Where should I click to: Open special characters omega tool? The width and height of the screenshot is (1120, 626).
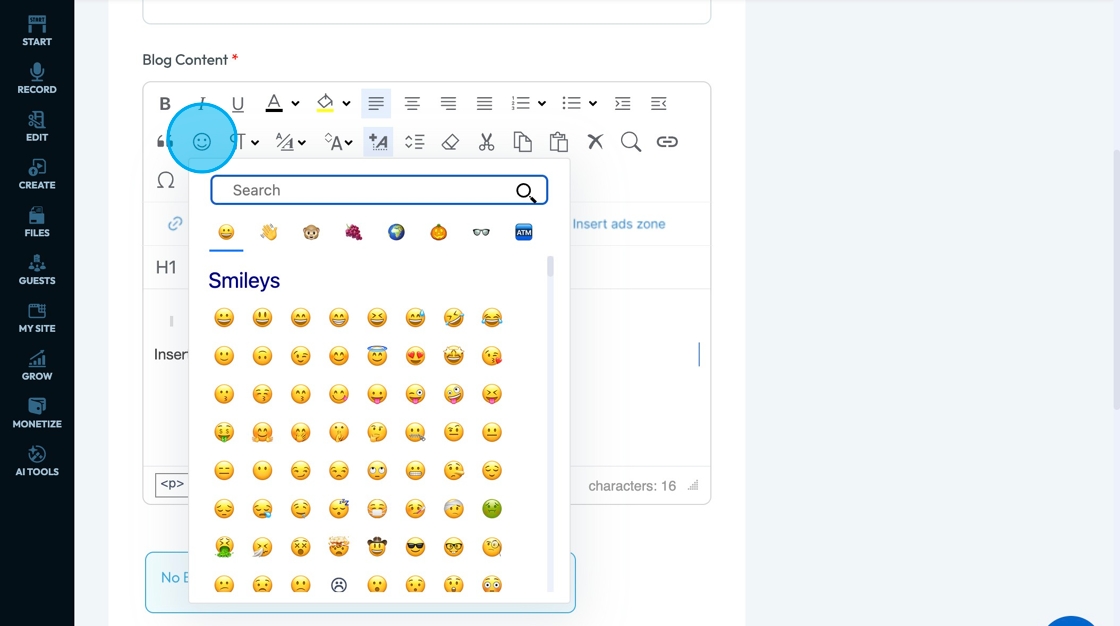pyautogui.click(x=166, y=180)
